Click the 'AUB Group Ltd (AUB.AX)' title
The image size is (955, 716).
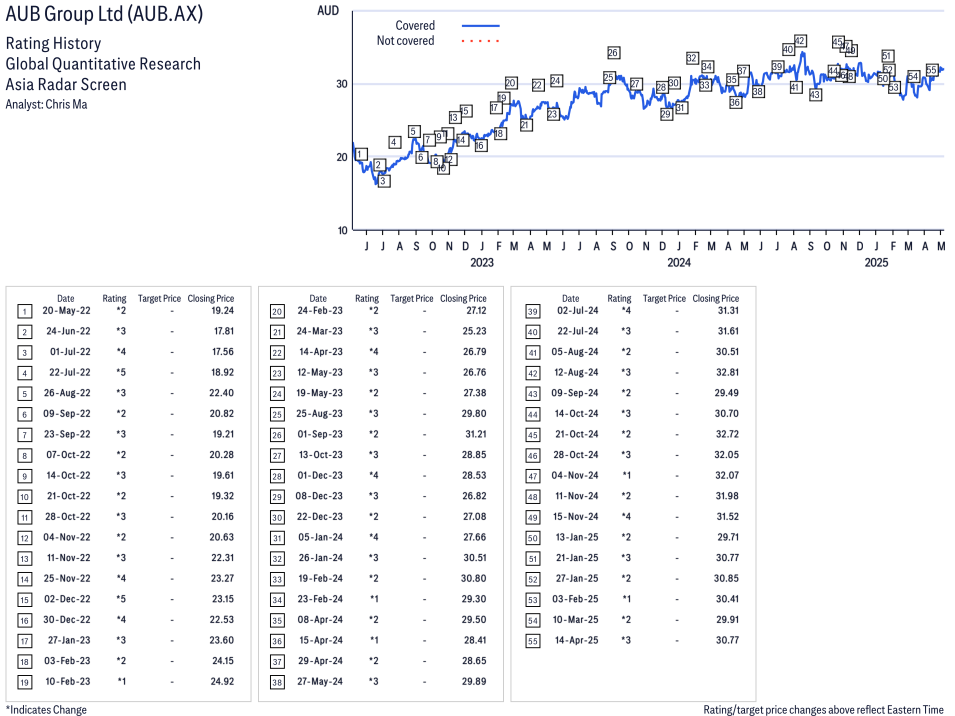104,14
